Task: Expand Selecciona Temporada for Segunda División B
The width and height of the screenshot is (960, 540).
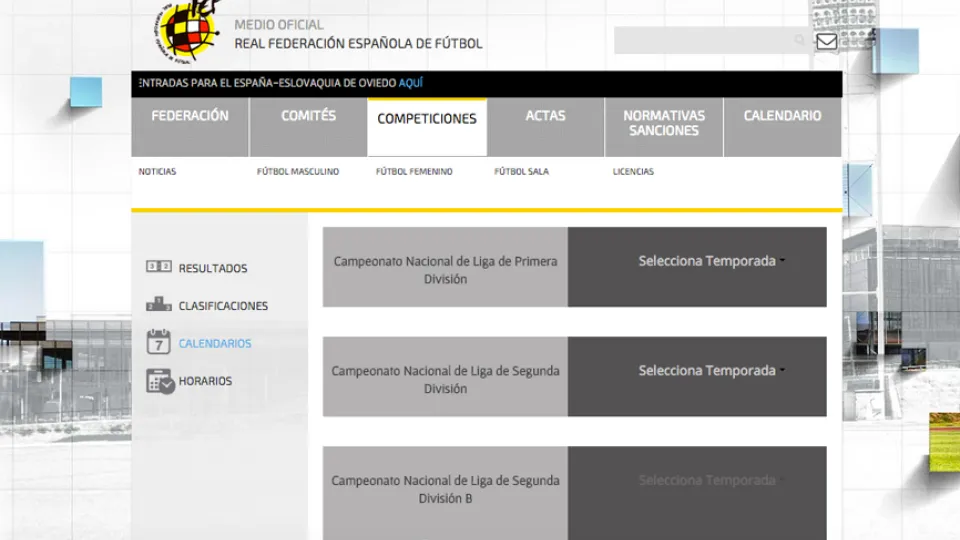Action: click(x=711, y=480)
